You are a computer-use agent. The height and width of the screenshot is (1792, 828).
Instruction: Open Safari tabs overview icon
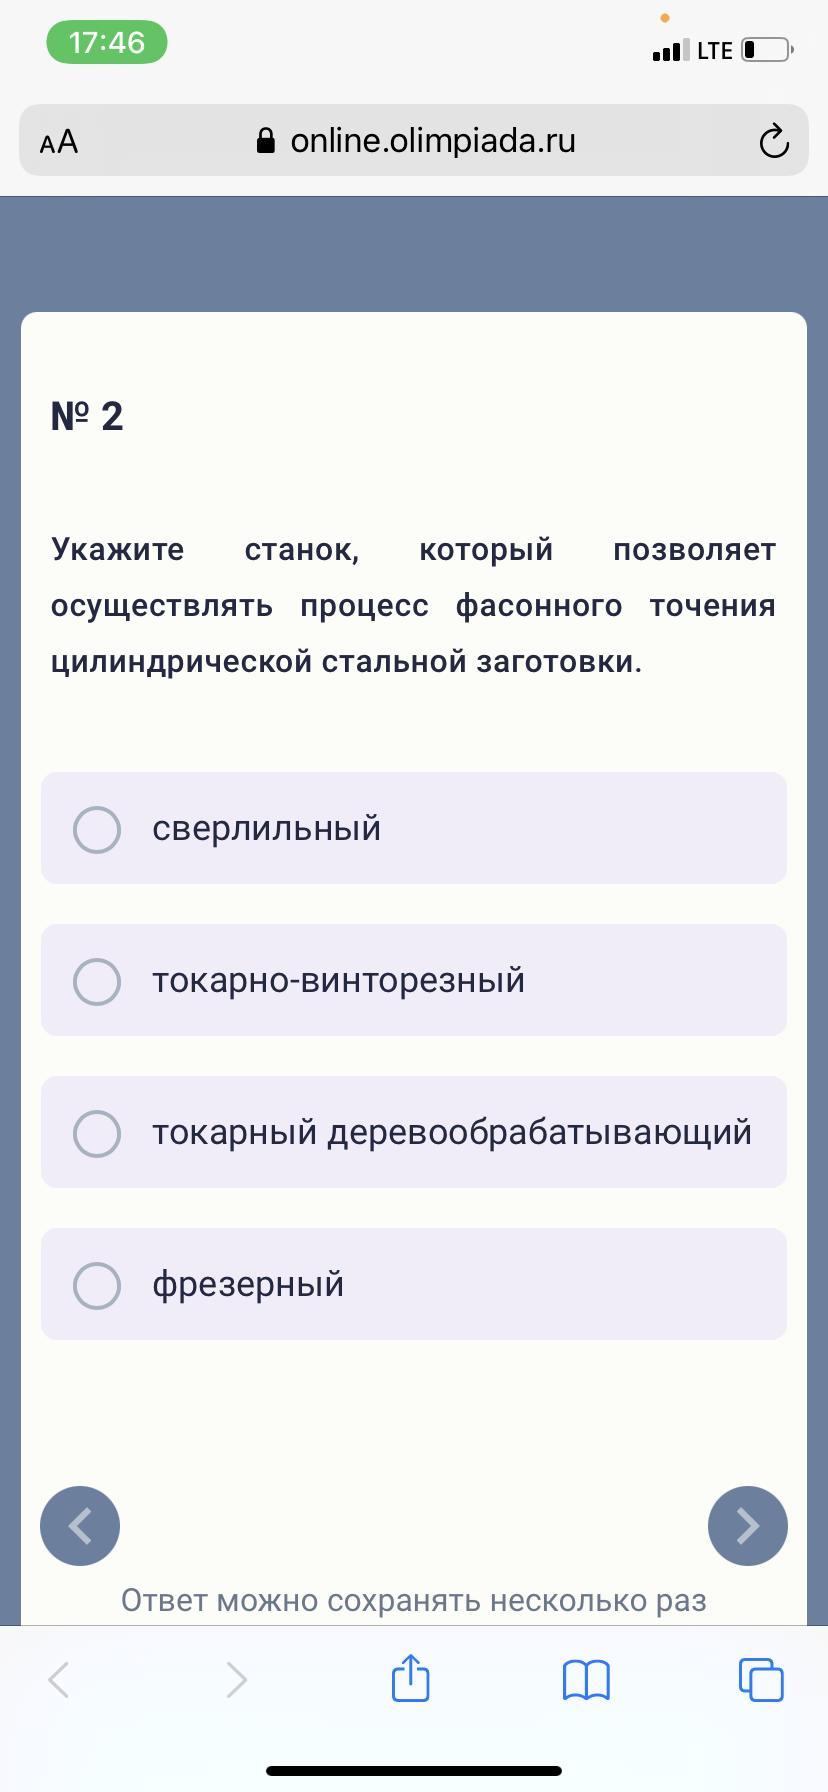click(760, 1679)
